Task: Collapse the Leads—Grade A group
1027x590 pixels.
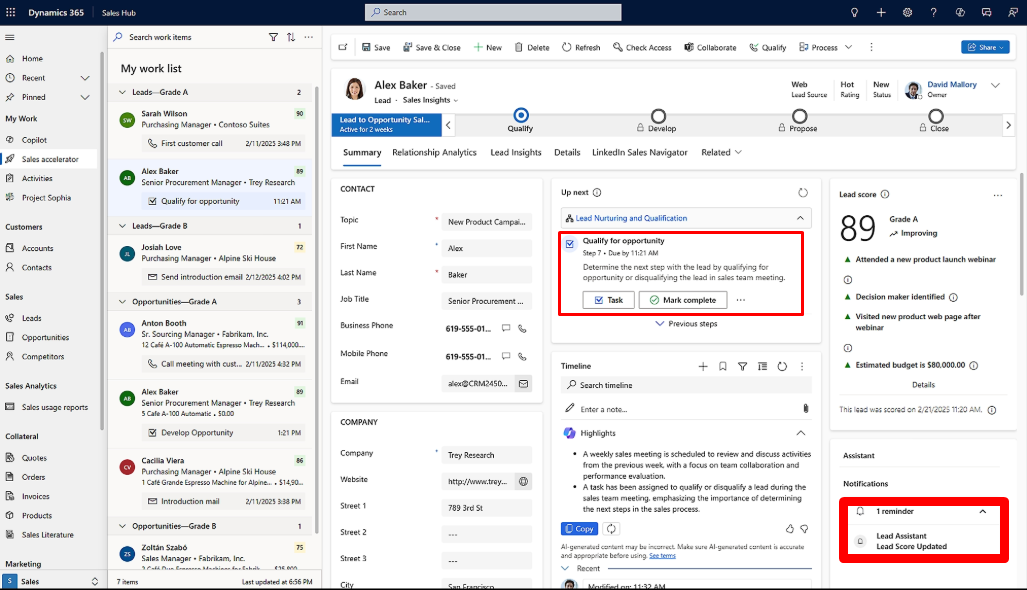Action: click(x=124, y=92)
